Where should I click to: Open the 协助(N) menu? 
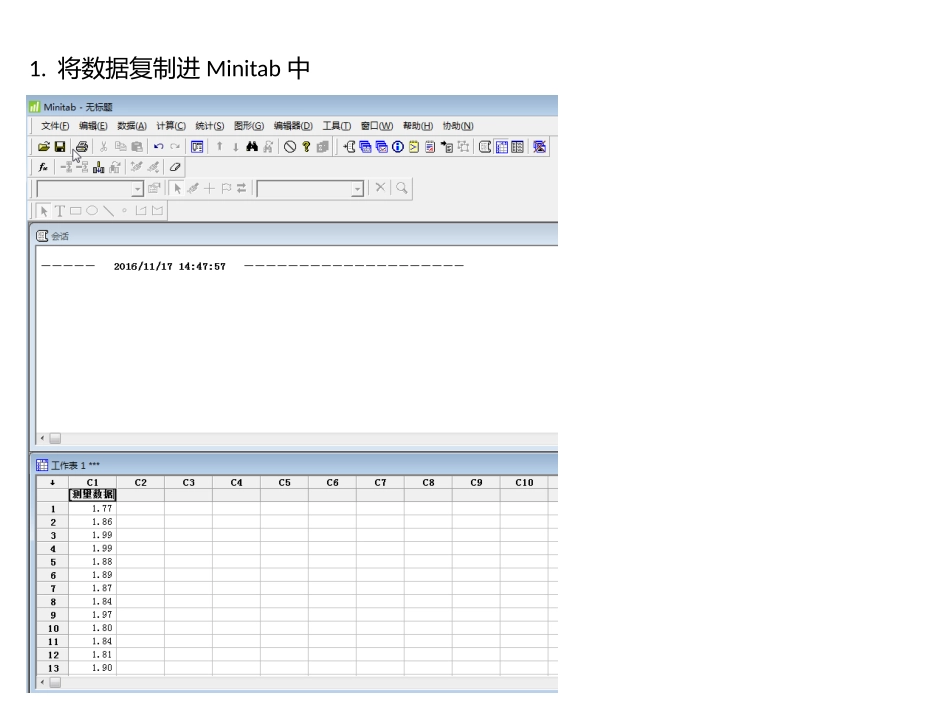coord(458,126)
